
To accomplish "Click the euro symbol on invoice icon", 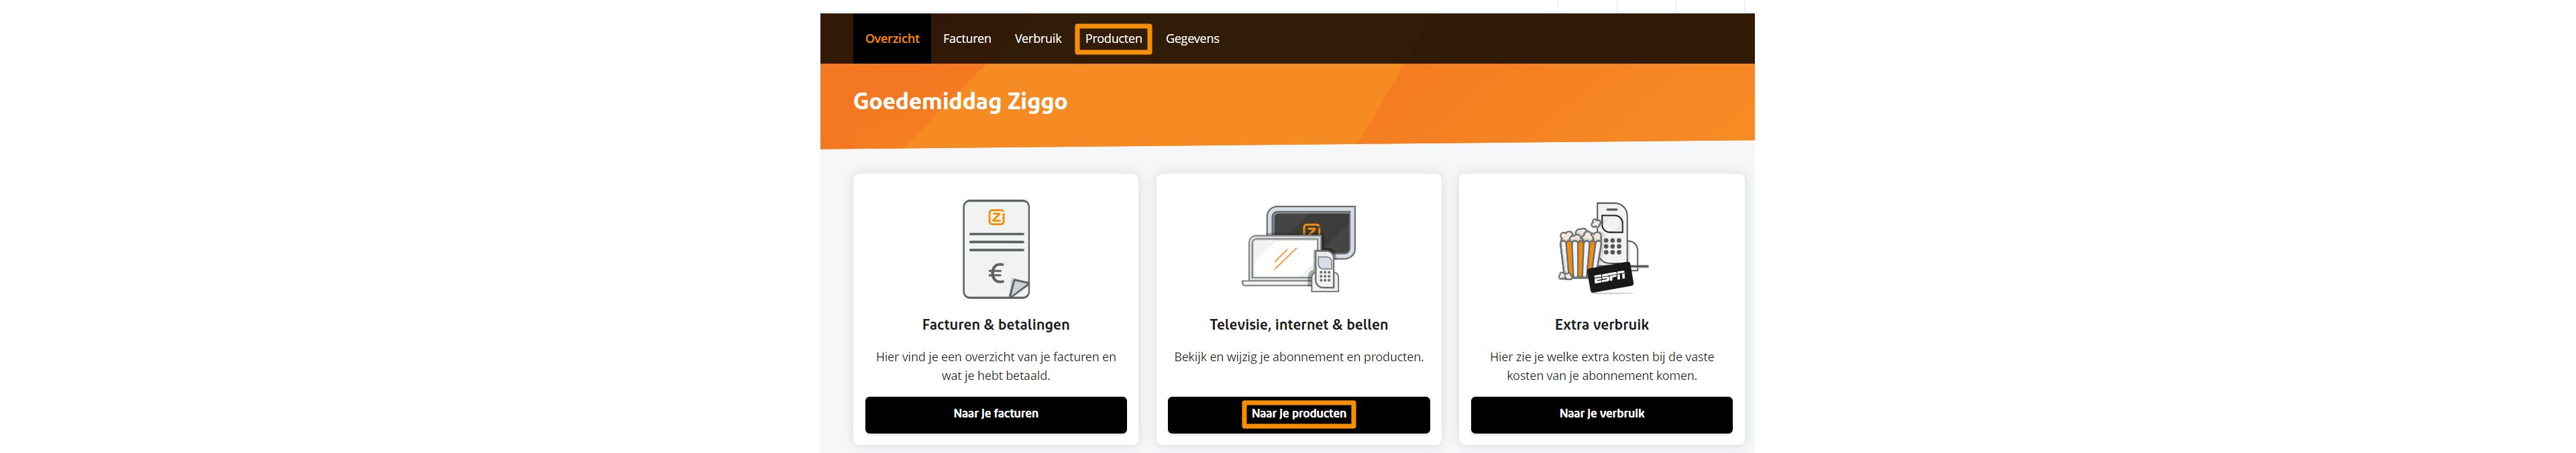I will click(x=996, y=273).
